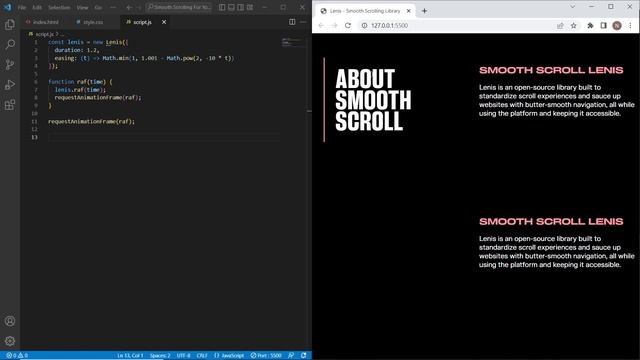Click 'ABOUT SMOOTH SCROLL' heading on webpage
The height and width of the screenshot is (360, 640).
pyautogui.click(x=373, y=100)
